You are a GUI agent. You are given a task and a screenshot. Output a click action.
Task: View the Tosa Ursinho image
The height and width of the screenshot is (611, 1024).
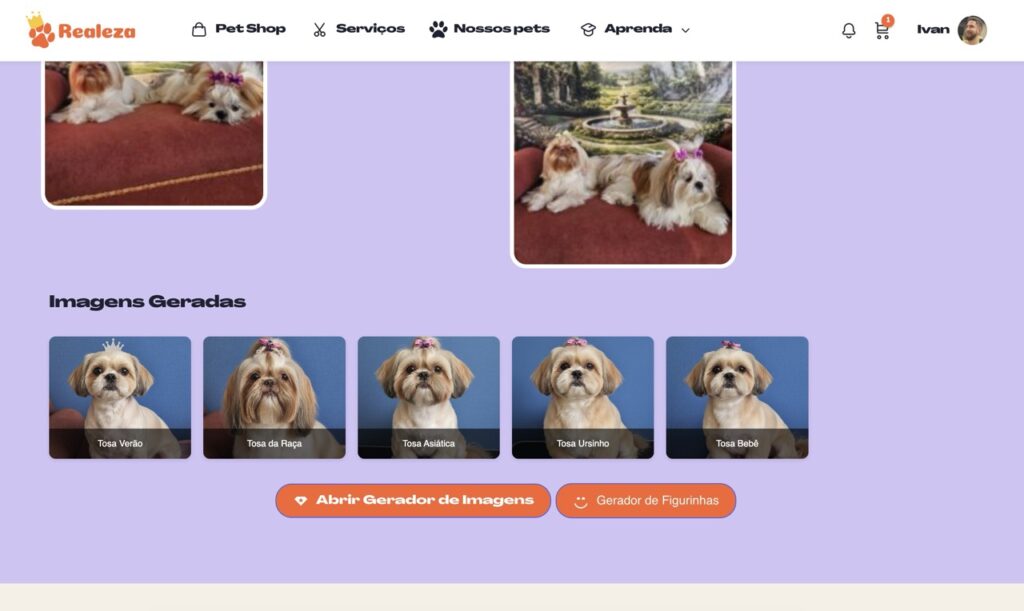583,397
